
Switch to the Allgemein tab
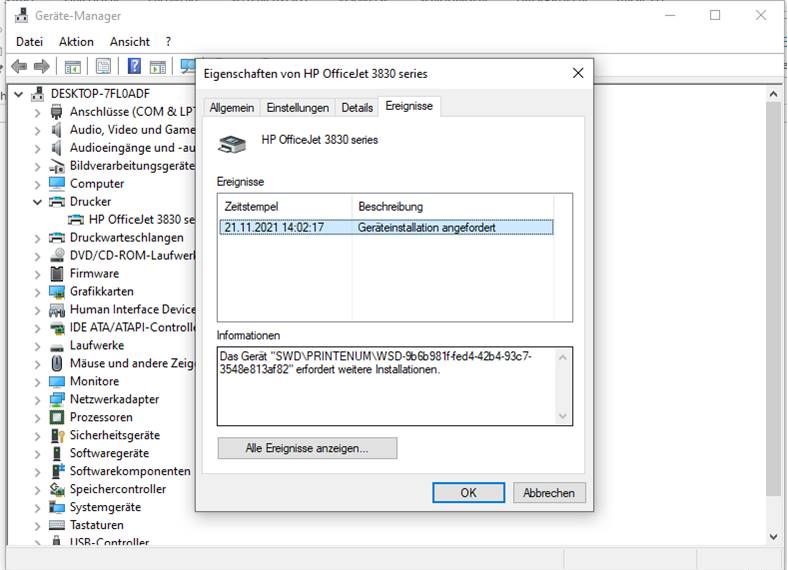pos(231,108)
